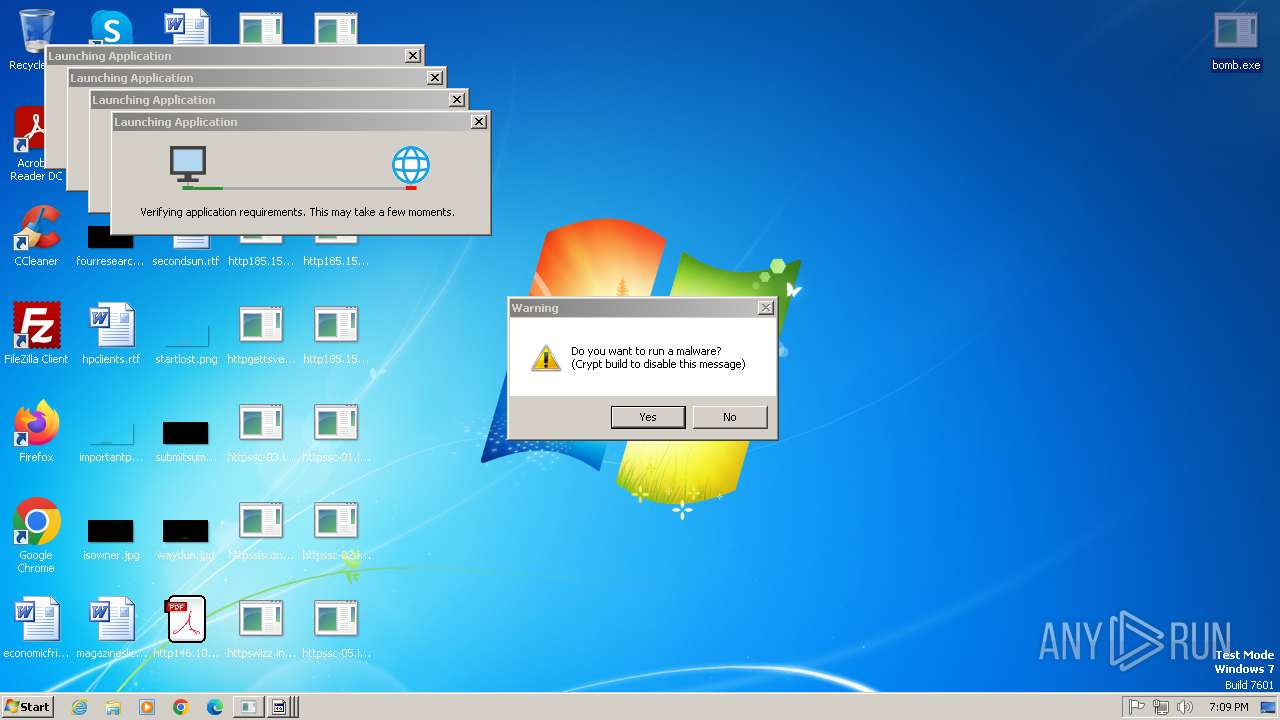Launch Chrome from the taskbar
Screen dimensions: 1280x720
[181, 707]
